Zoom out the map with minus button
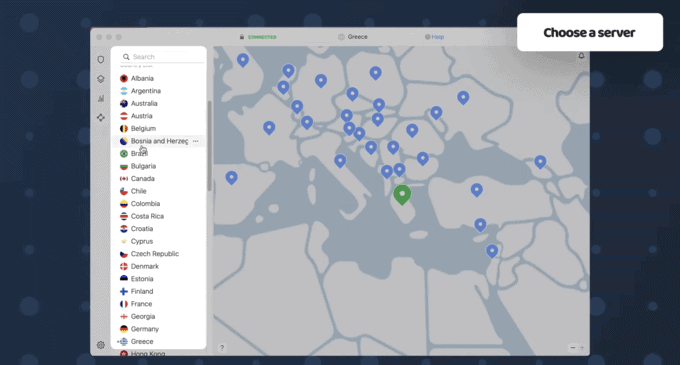The image size is (680, 365). 573,348
